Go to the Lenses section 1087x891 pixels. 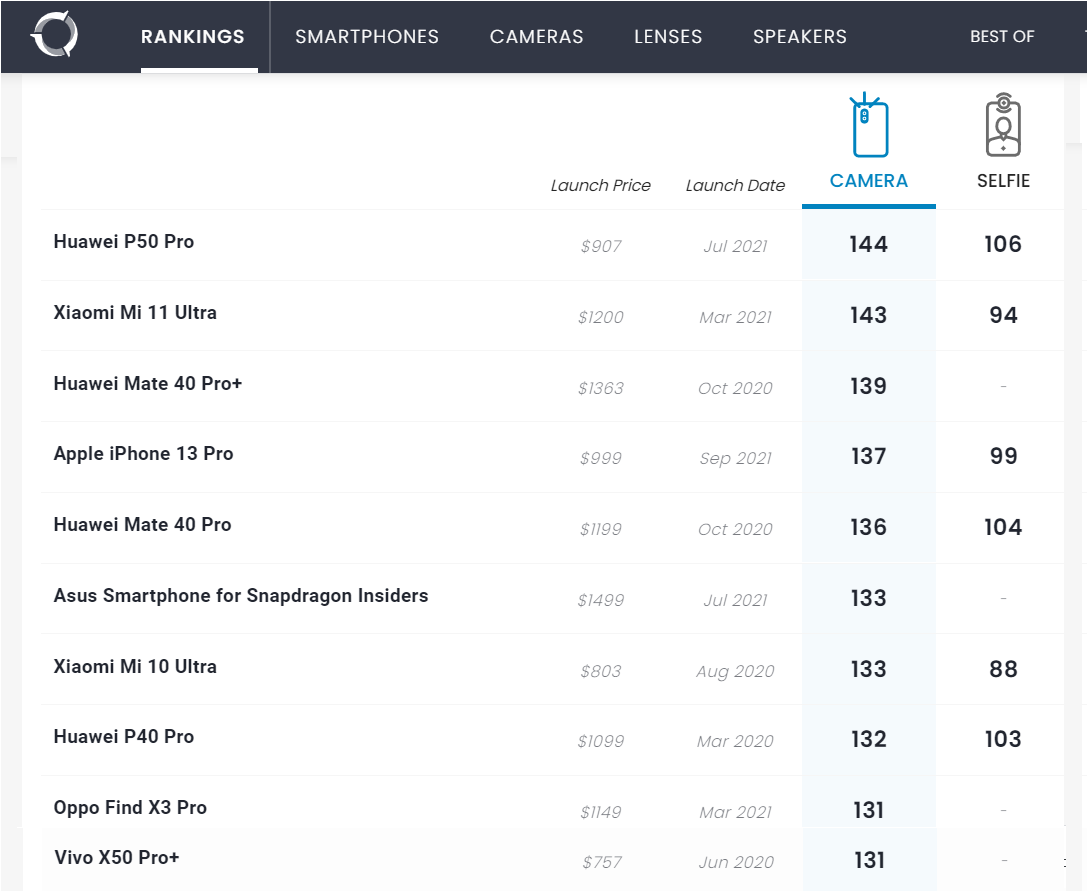click(x=668, y=37)
